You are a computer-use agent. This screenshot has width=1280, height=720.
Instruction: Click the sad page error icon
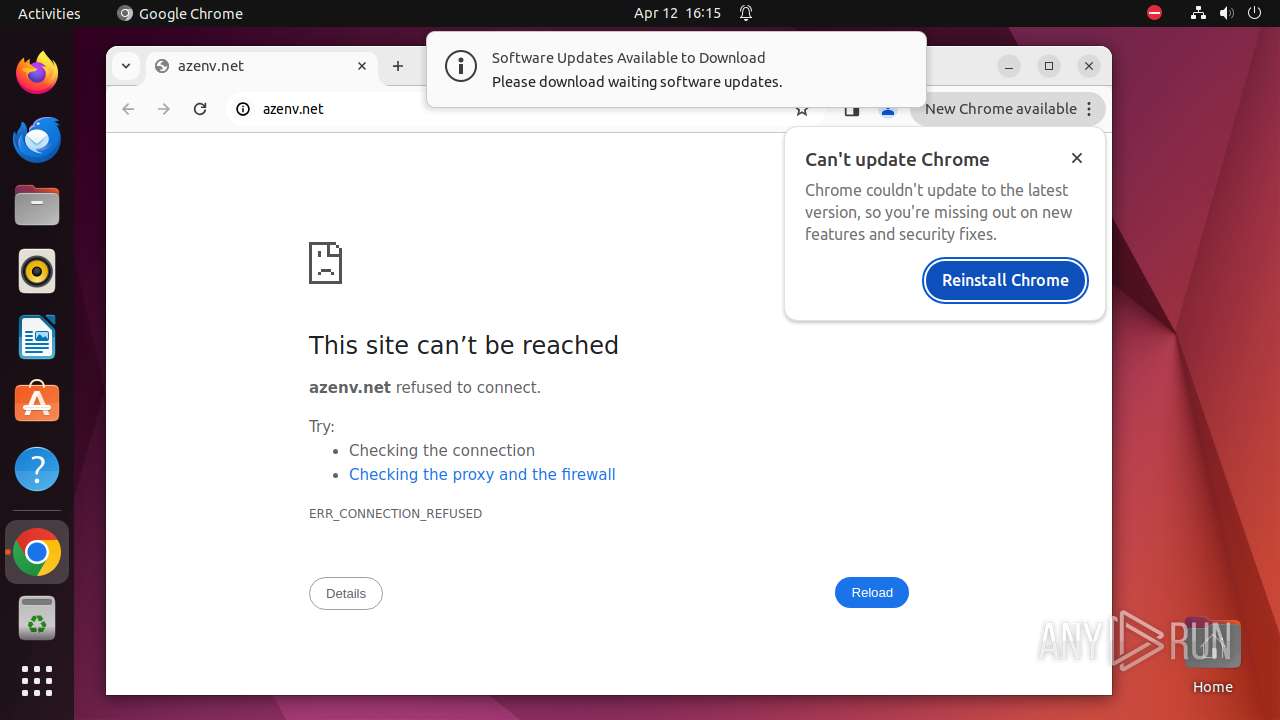coord(326,263)
